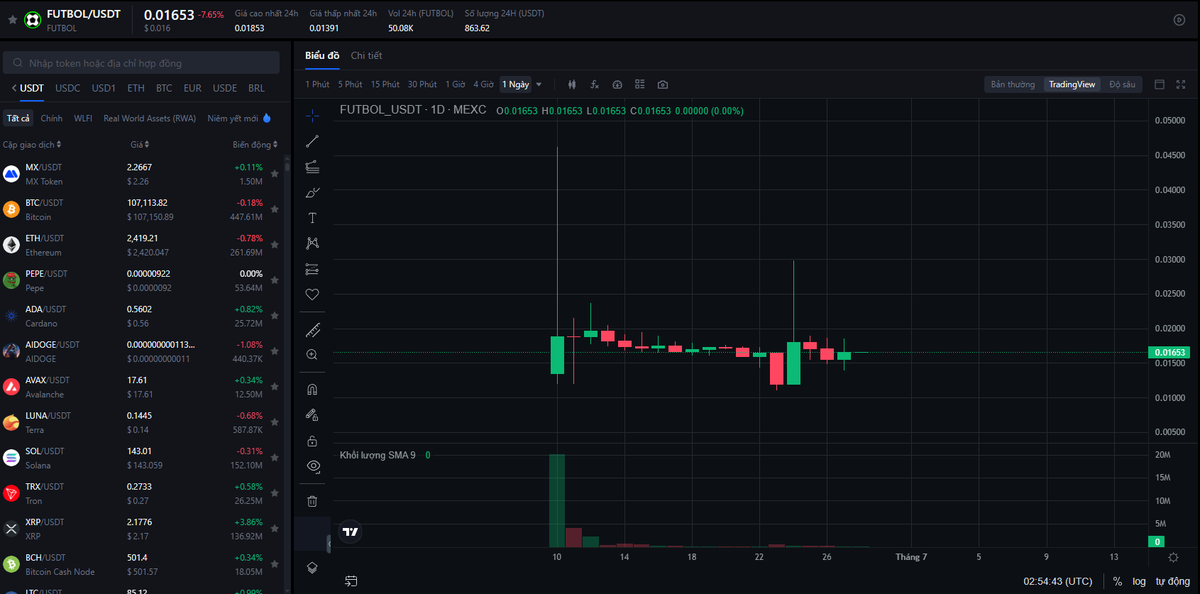Open the candlestick chart type selector
The height and width of the screenshot is (594, 1200).
tap(572, 85)
